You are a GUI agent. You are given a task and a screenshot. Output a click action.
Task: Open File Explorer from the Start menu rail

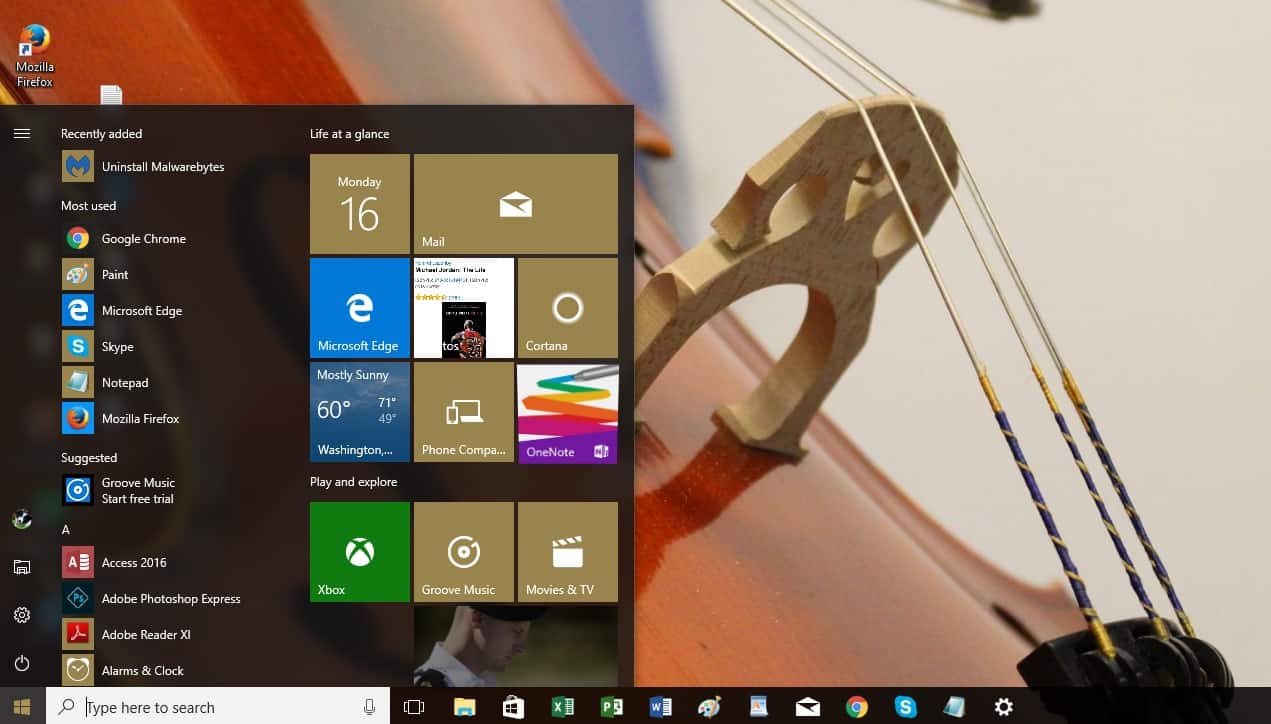tap(22, 567)
